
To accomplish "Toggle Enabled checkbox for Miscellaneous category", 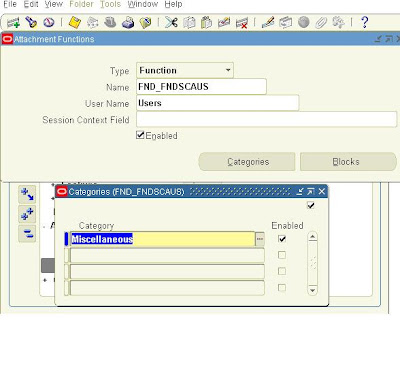I will point(282,239).
